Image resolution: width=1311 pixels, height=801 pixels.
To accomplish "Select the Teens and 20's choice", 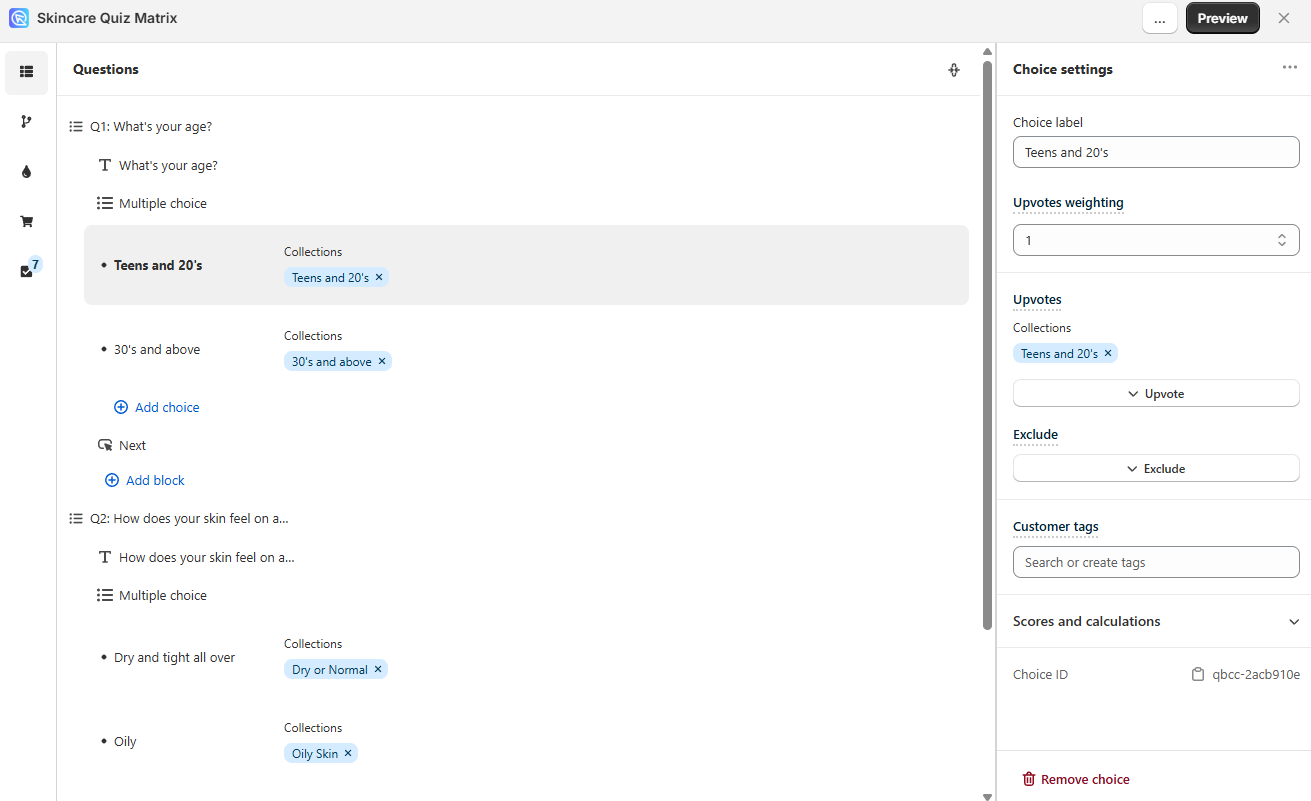I will [526, 265].
